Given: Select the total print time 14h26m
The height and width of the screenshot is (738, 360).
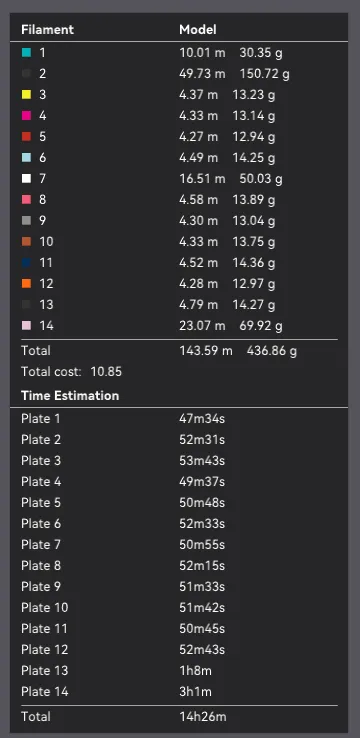Looking at the screenshot, I should [x=203, y=717].
